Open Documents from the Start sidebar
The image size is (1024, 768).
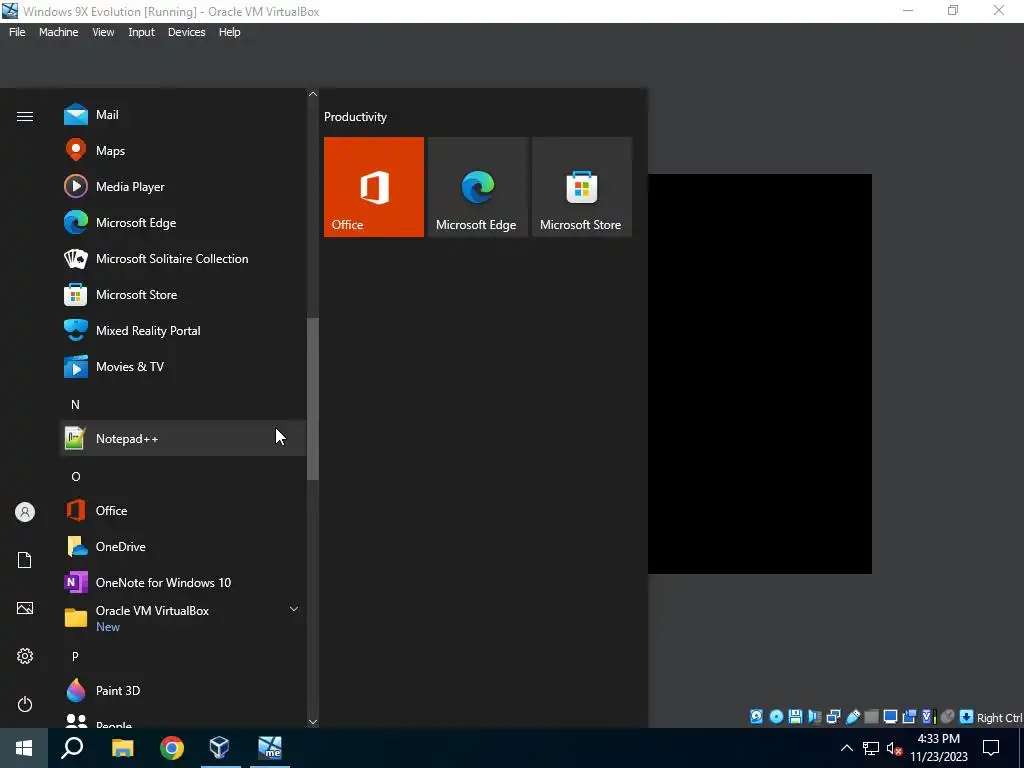click(25, 560)
